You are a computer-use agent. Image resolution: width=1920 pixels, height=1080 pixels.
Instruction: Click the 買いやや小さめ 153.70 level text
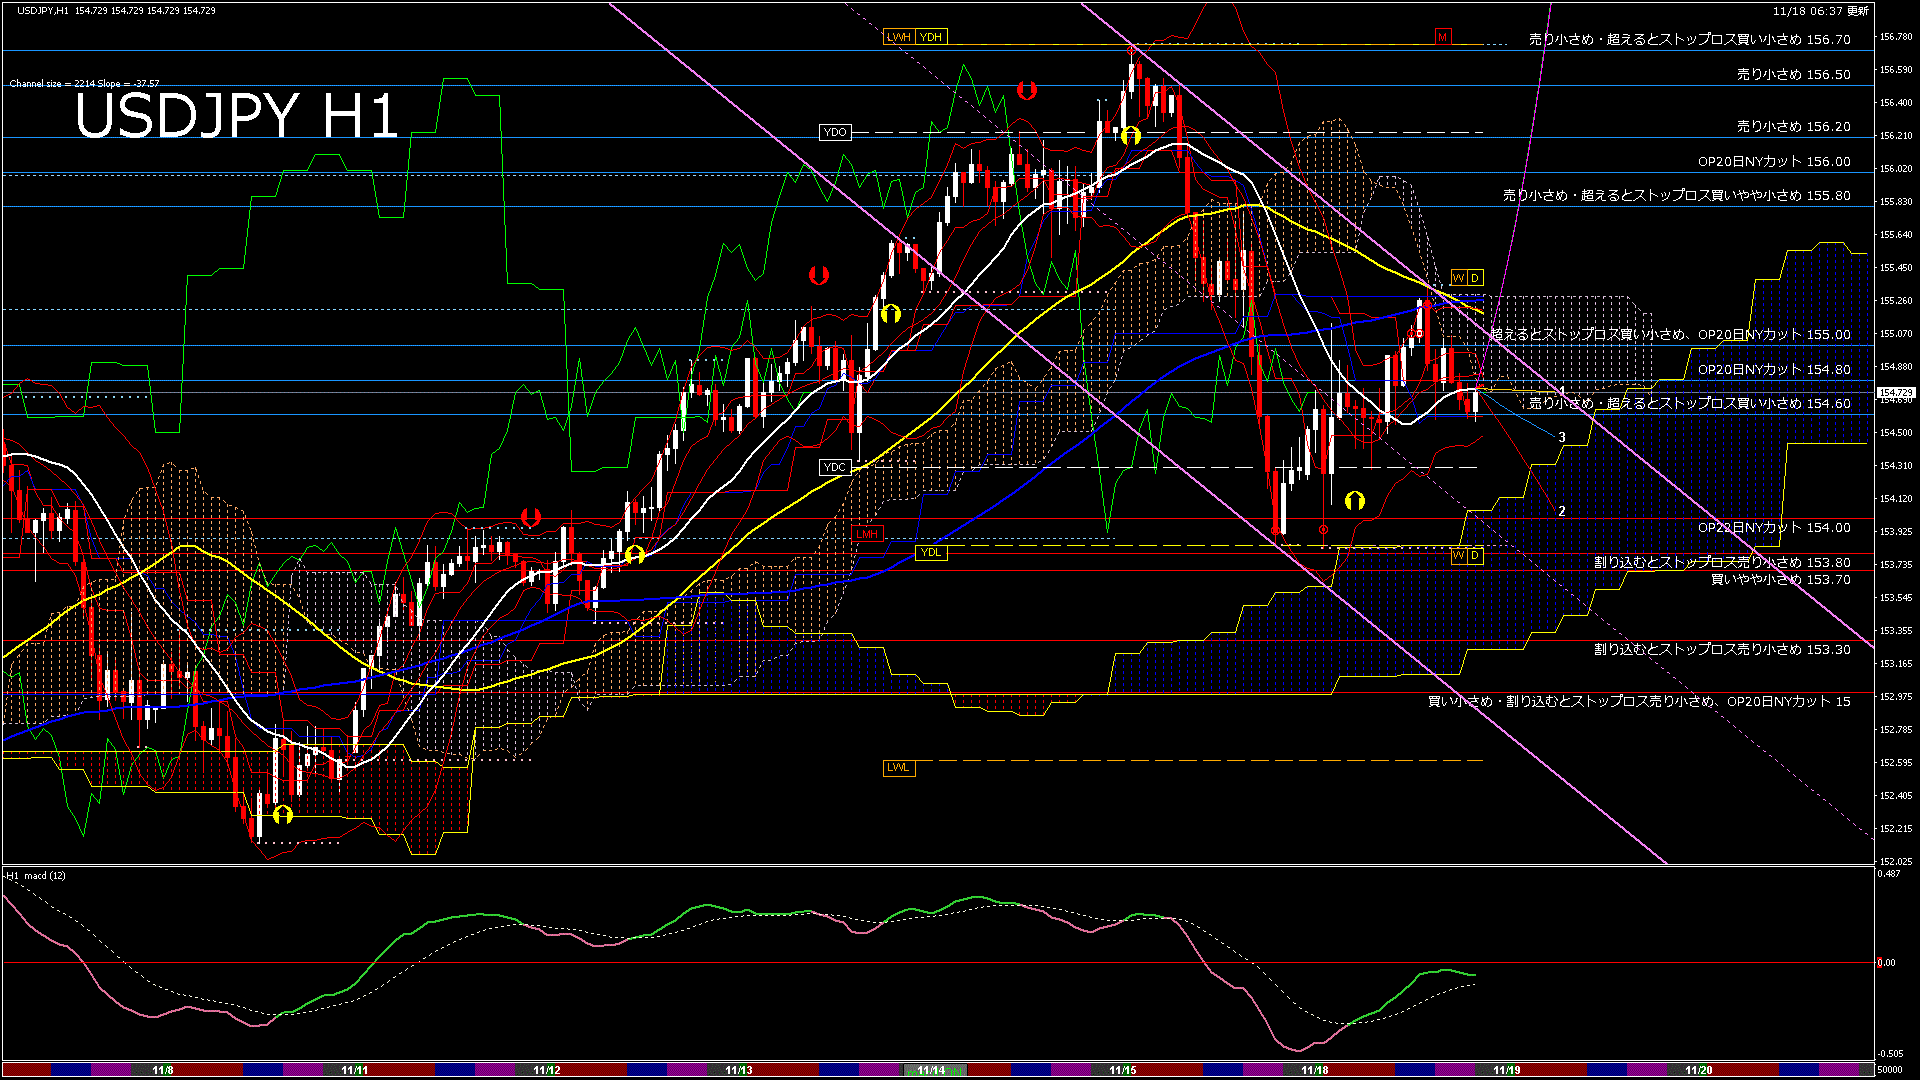1780,579
